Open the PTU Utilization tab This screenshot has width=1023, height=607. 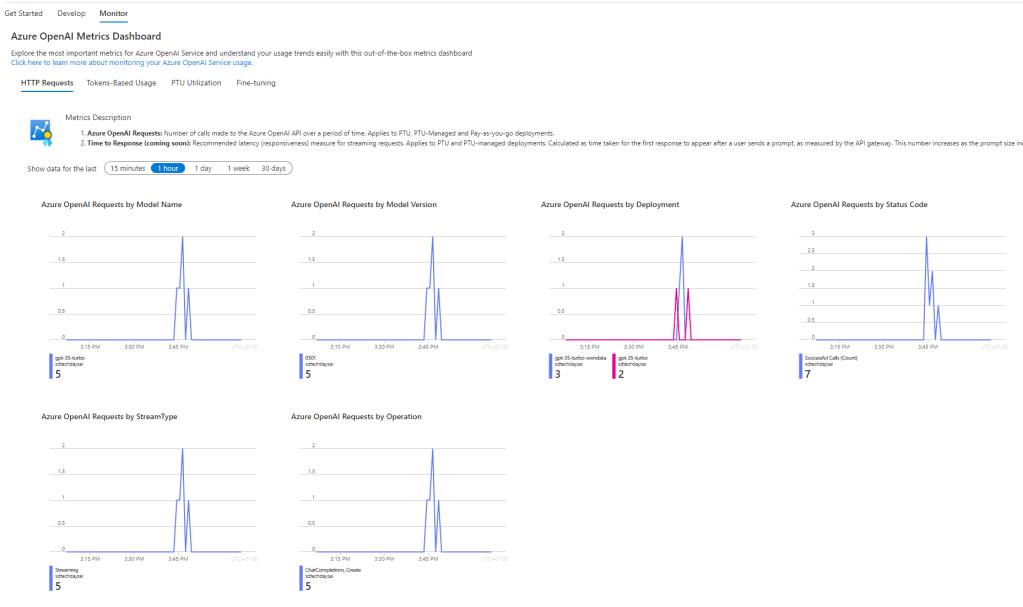click(195, 83)
